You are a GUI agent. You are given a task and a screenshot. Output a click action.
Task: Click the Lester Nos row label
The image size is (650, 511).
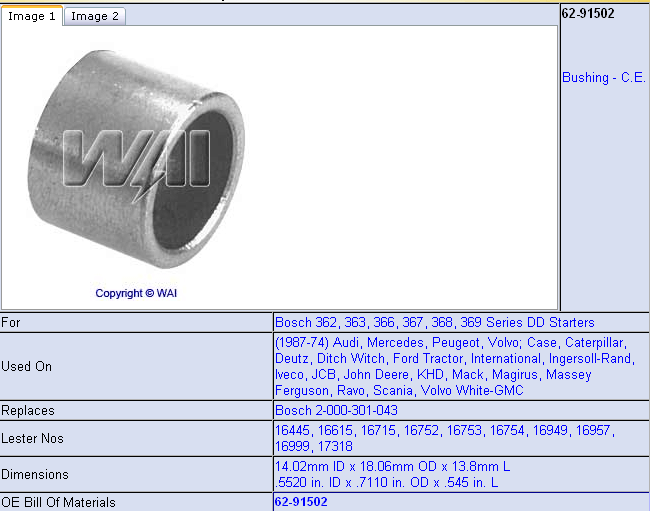tap(32, 438)
